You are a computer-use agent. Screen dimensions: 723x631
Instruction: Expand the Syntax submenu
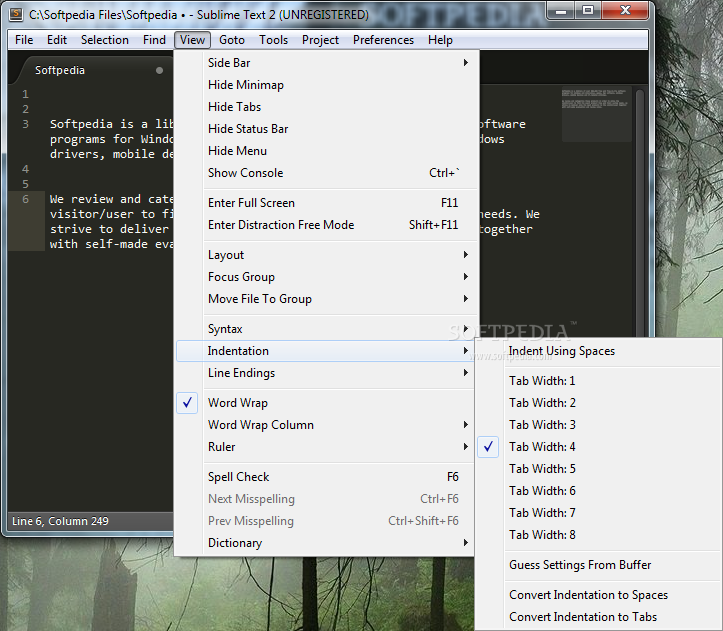click(x=326, y=329)
